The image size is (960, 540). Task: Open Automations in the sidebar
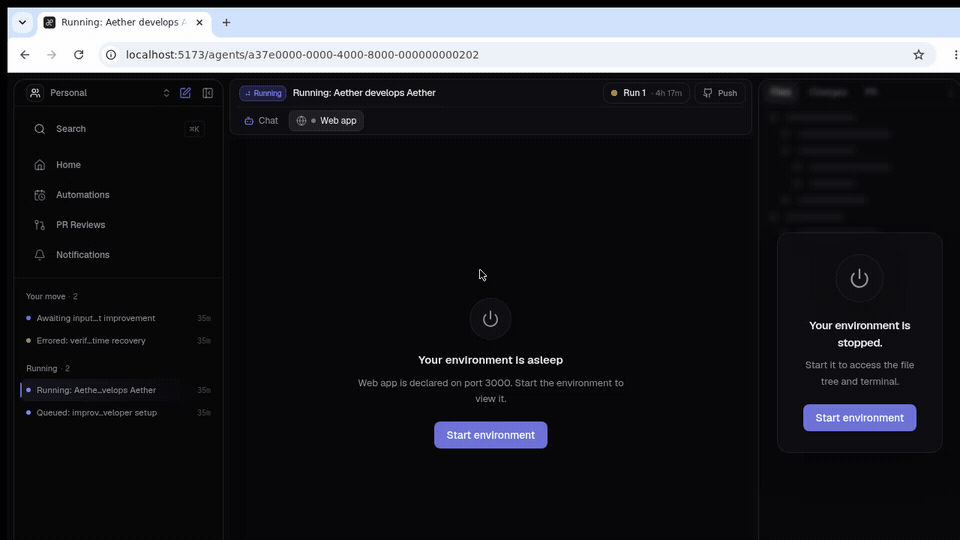119,195
